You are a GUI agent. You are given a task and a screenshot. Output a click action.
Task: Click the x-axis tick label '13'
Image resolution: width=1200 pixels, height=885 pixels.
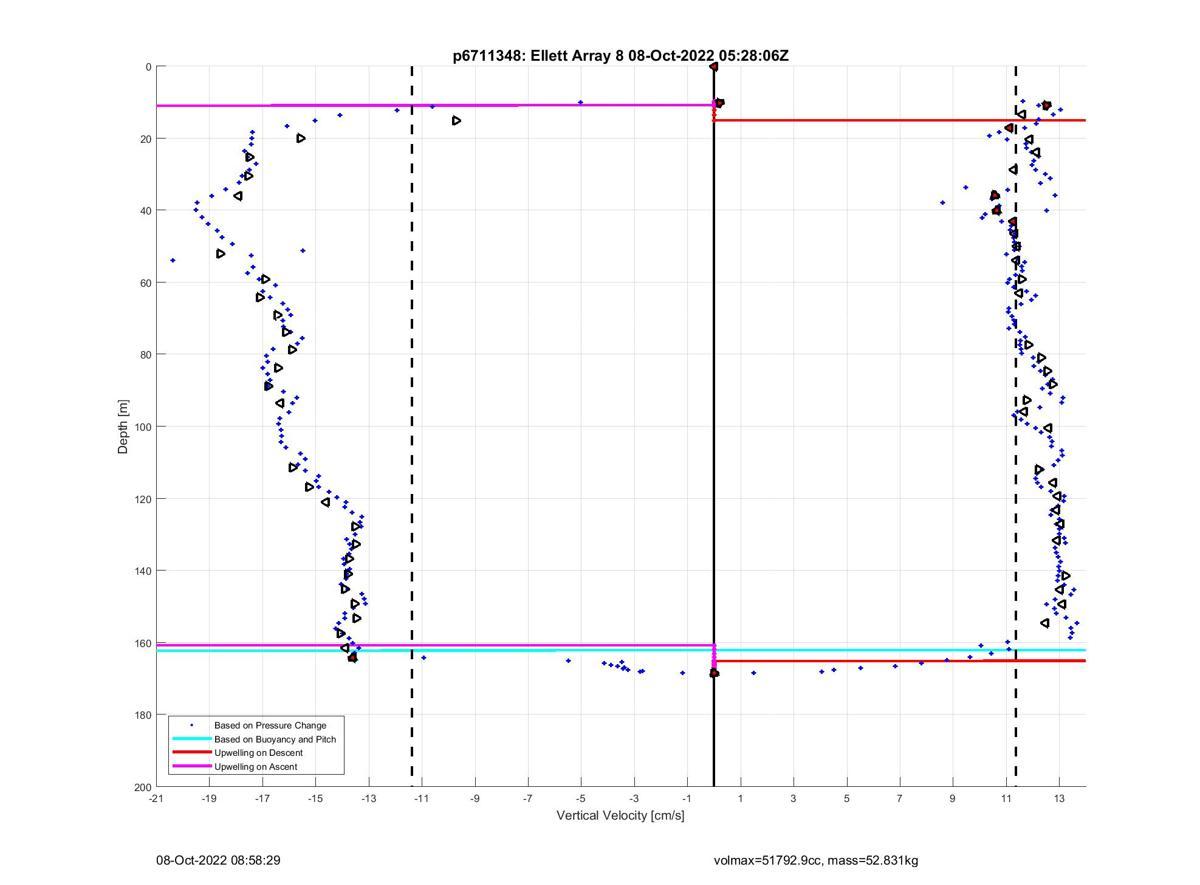click(x=1059, y=799)
